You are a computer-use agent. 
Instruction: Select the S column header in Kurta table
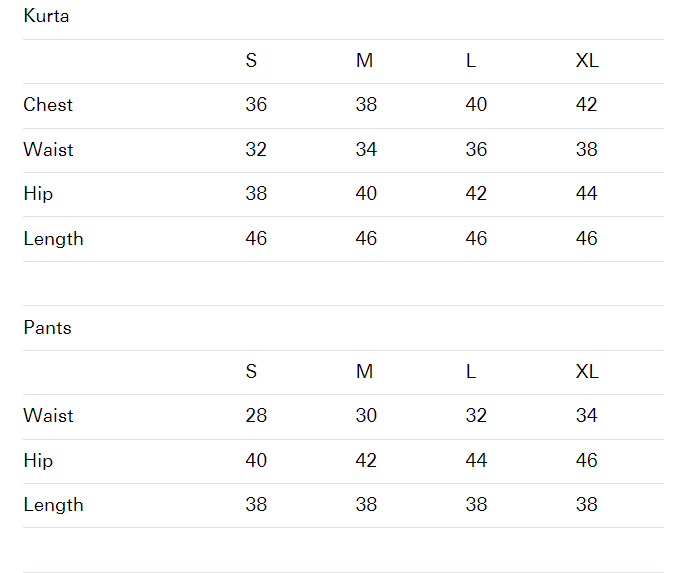tap(251, 60)
